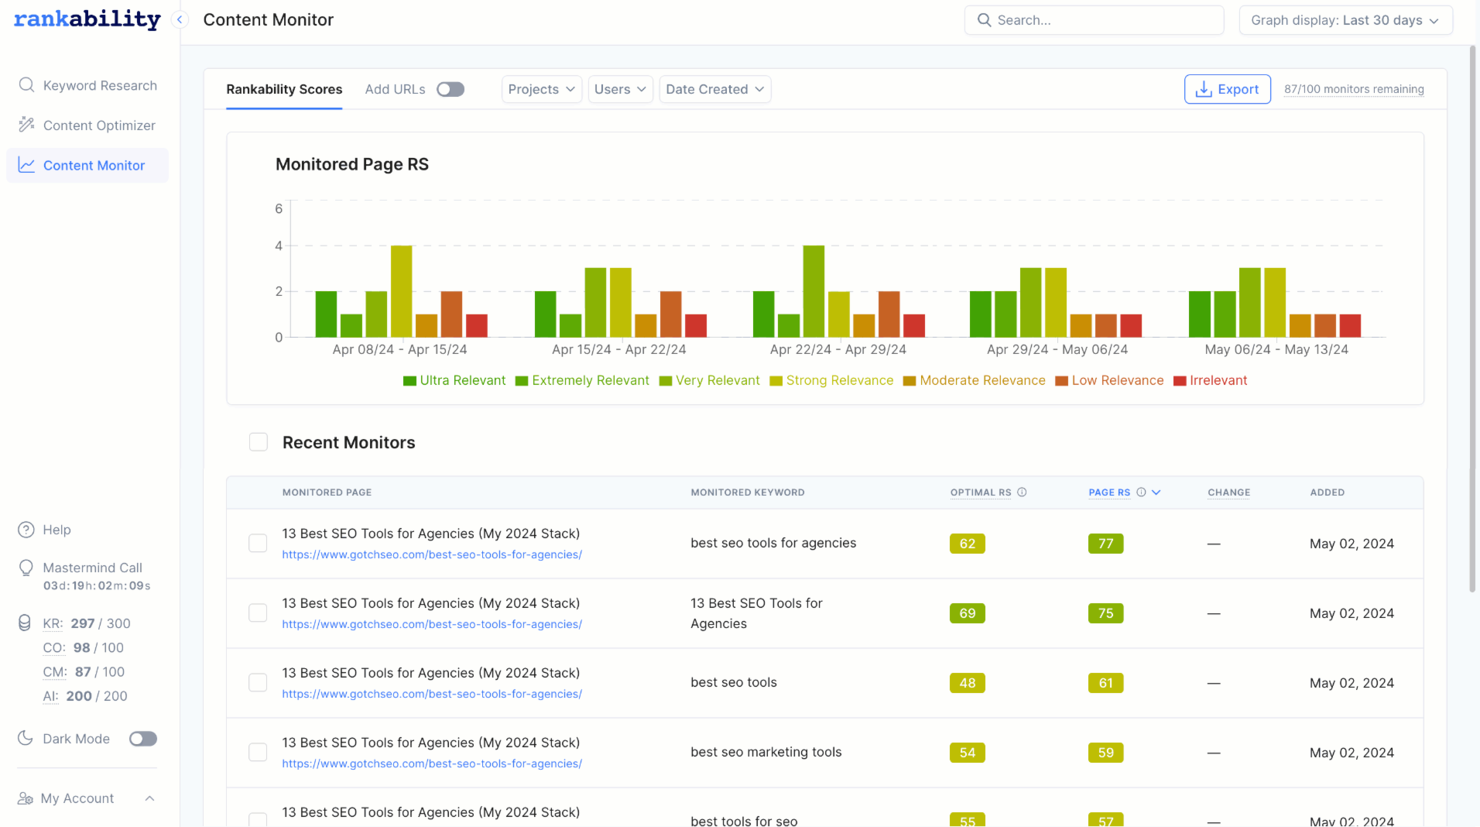This screenshot has height=827, width=1480.
Task: Check the box for 'best seo tools' keyword row
Action: (258, 683)
